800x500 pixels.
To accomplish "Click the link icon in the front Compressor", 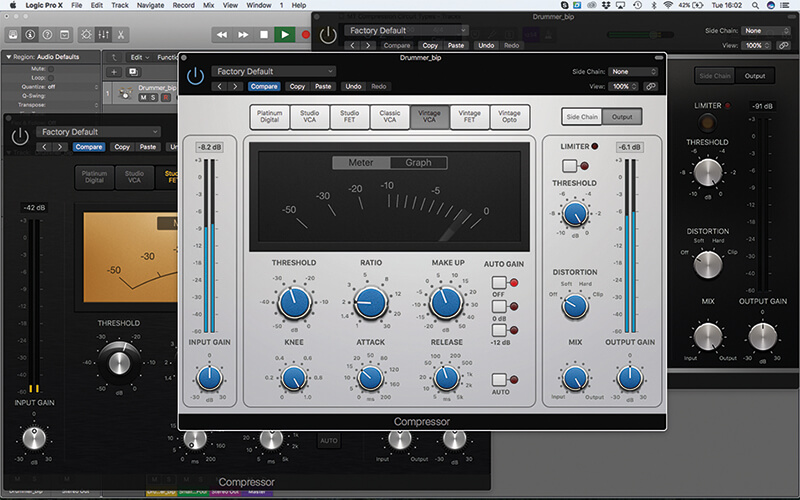I will 651,86.
